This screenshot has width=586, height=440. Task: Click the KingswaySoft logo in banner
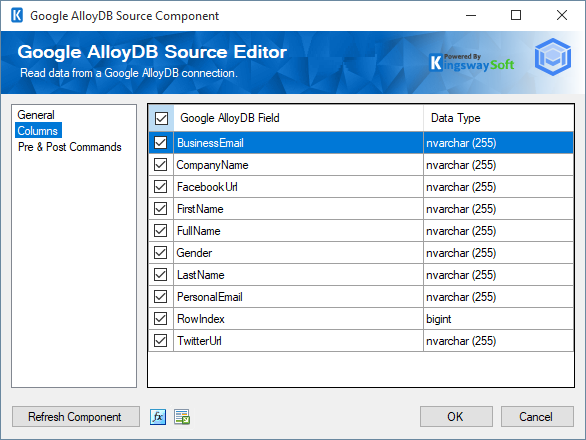[472, 63]
